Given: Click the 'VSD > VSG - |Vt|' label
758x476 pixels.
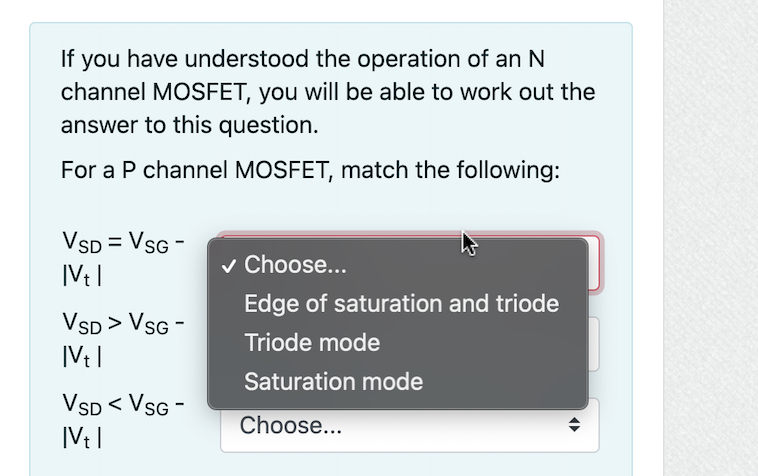Looking at the screenshot, I should [x=123, y=339].
